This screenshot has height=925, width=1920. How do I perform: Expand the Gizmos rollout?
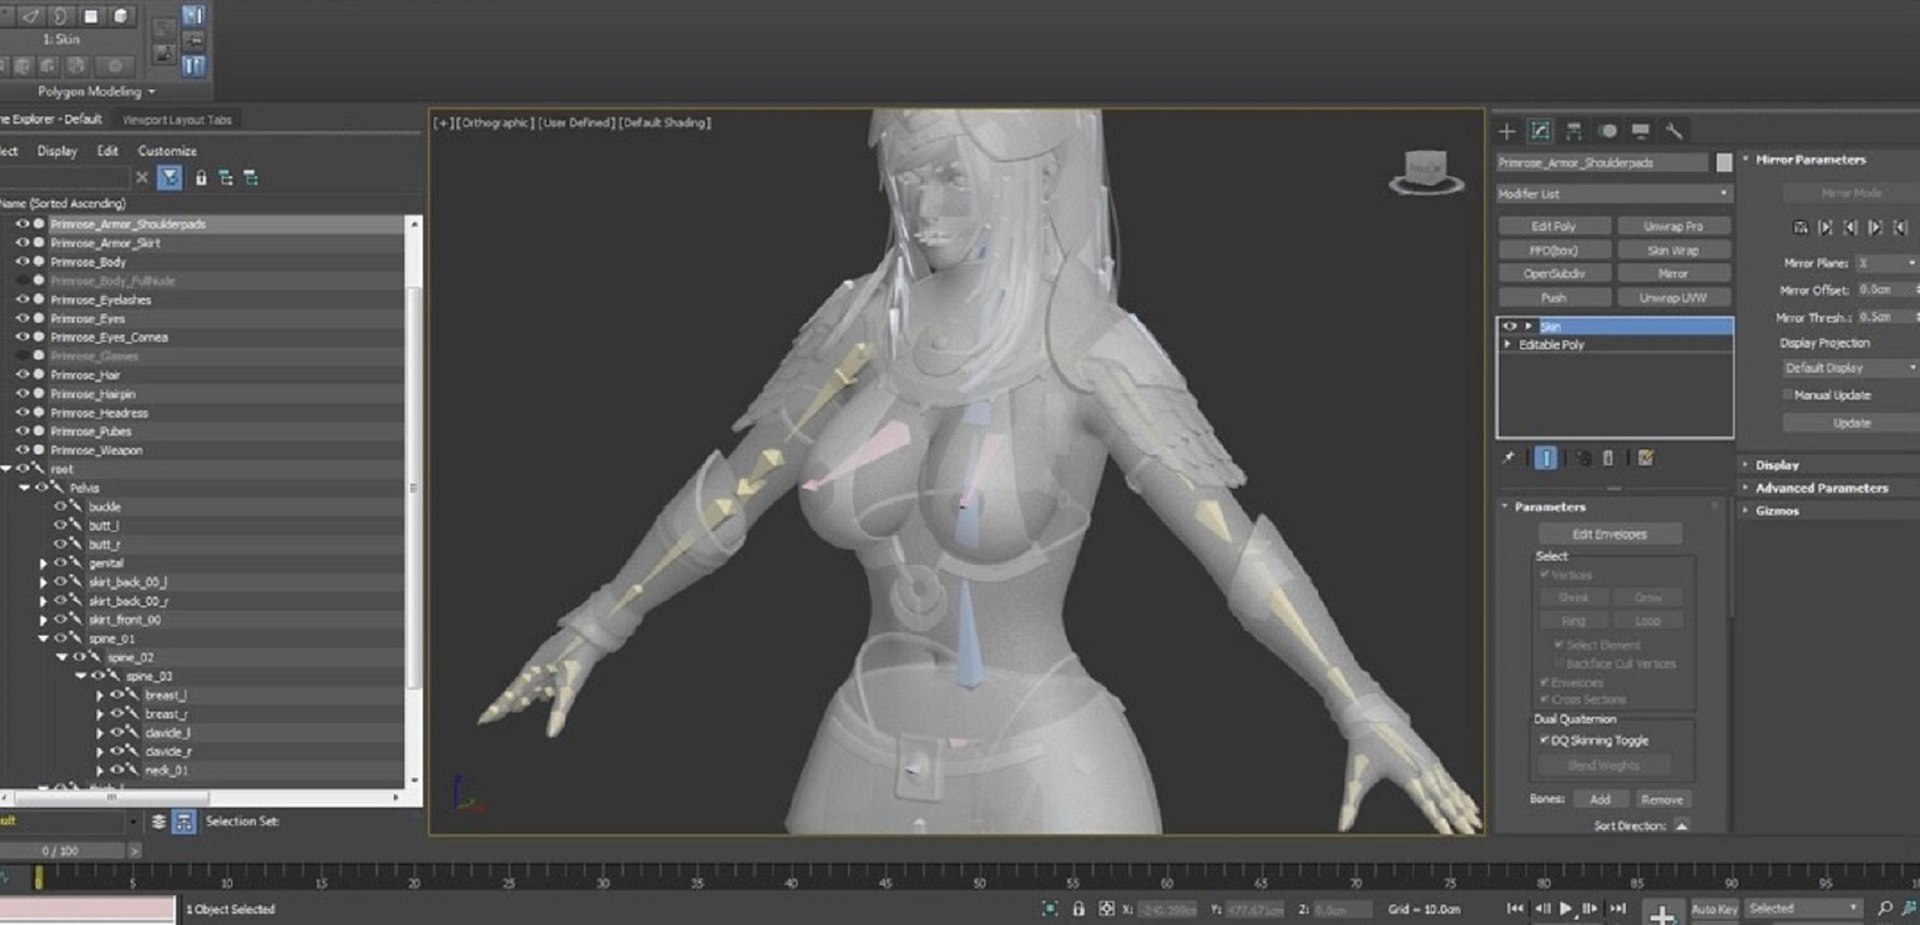click(x=1776, y=511)
